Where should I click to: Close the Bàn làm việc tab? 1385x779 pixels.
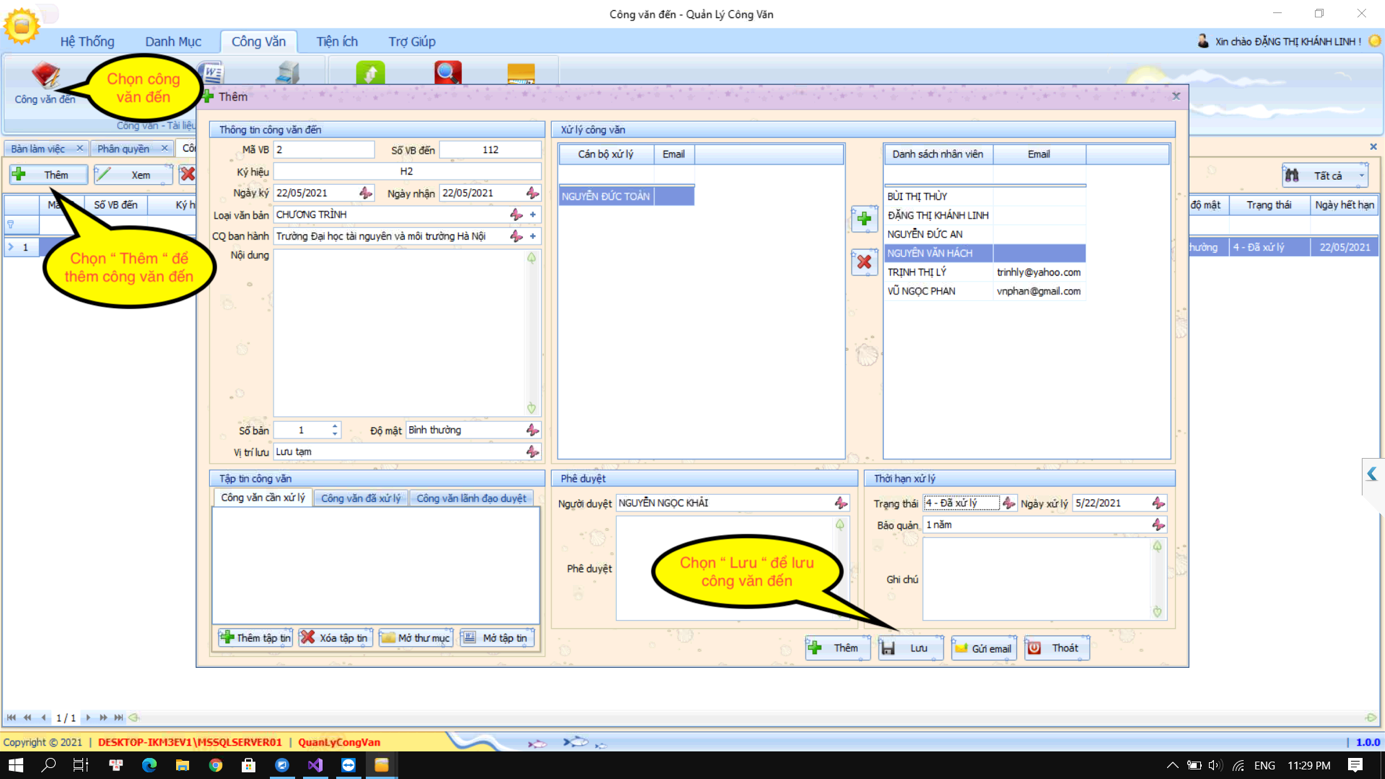(80, 149)
